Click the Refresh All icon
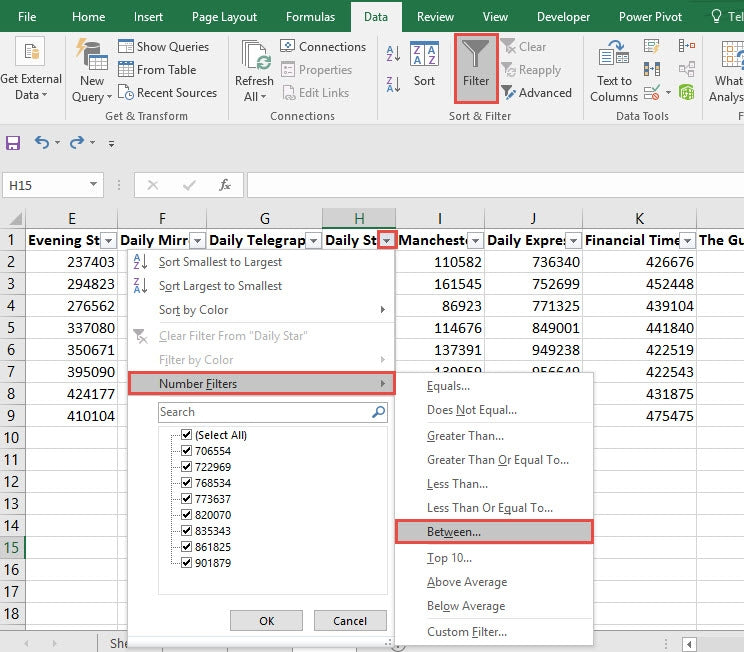744x652 pixels. pyautogui.click(x=256, y=56)
